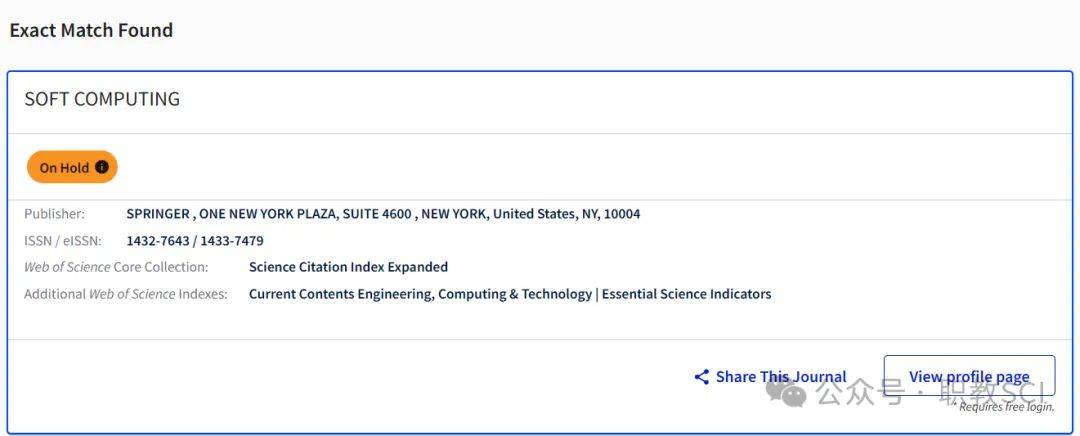This screenshot has width=1080, height=436.
Task: Select the SOFT COMPUTING journal title
Action: (x=102, y=99)
